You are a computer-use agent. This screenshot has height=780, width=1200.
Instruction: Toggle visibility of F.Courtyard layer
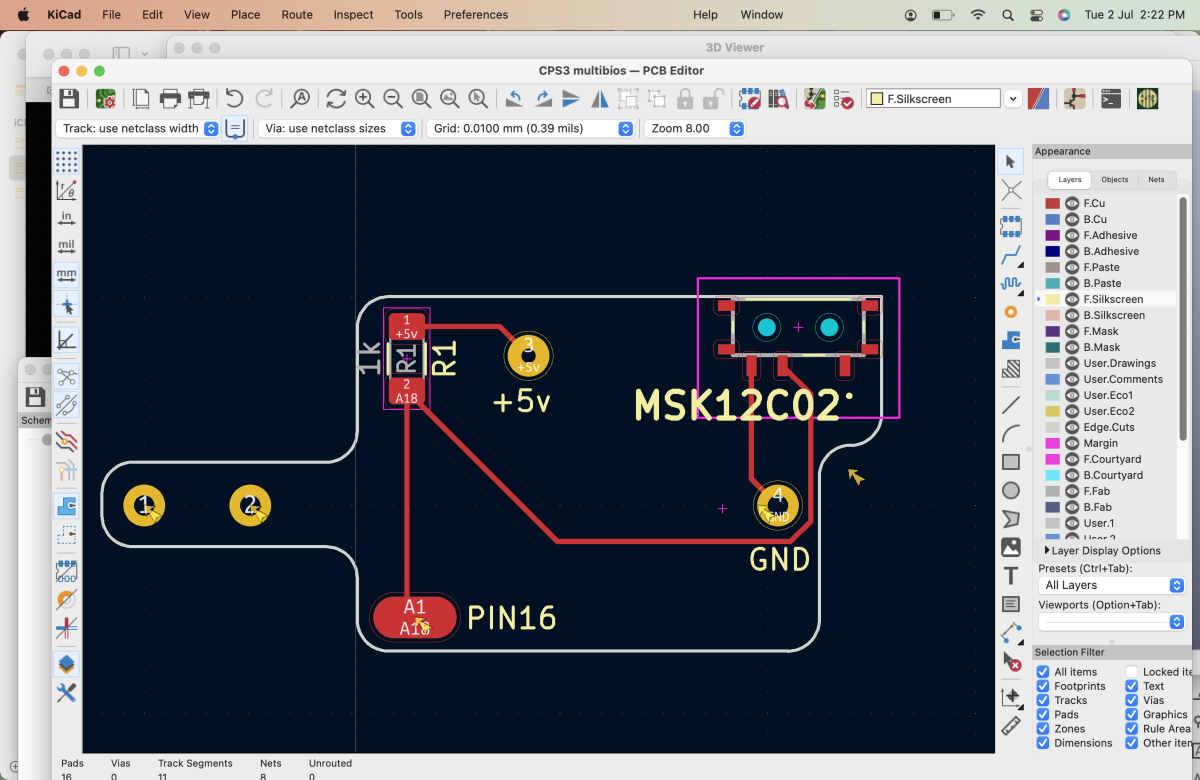coord(1072,459)
